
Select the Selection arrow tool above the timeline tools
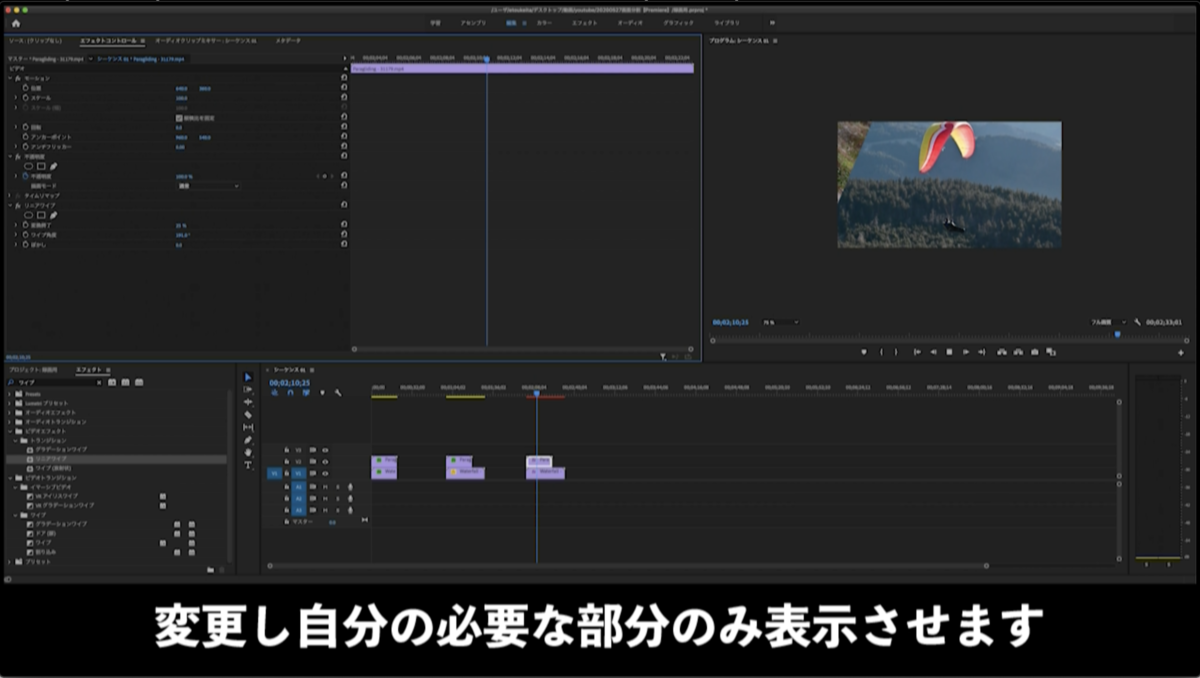pyautogui.click(x=247, y=378)
